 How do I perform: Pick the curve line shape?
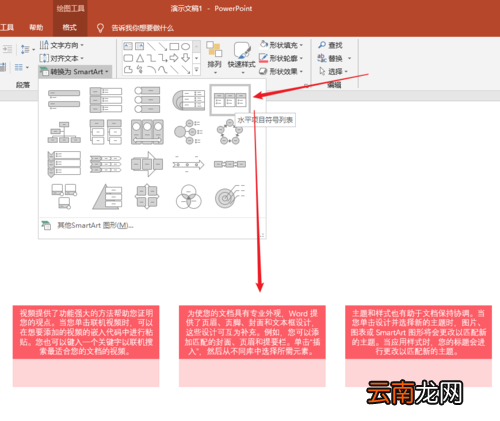(163, 70)
